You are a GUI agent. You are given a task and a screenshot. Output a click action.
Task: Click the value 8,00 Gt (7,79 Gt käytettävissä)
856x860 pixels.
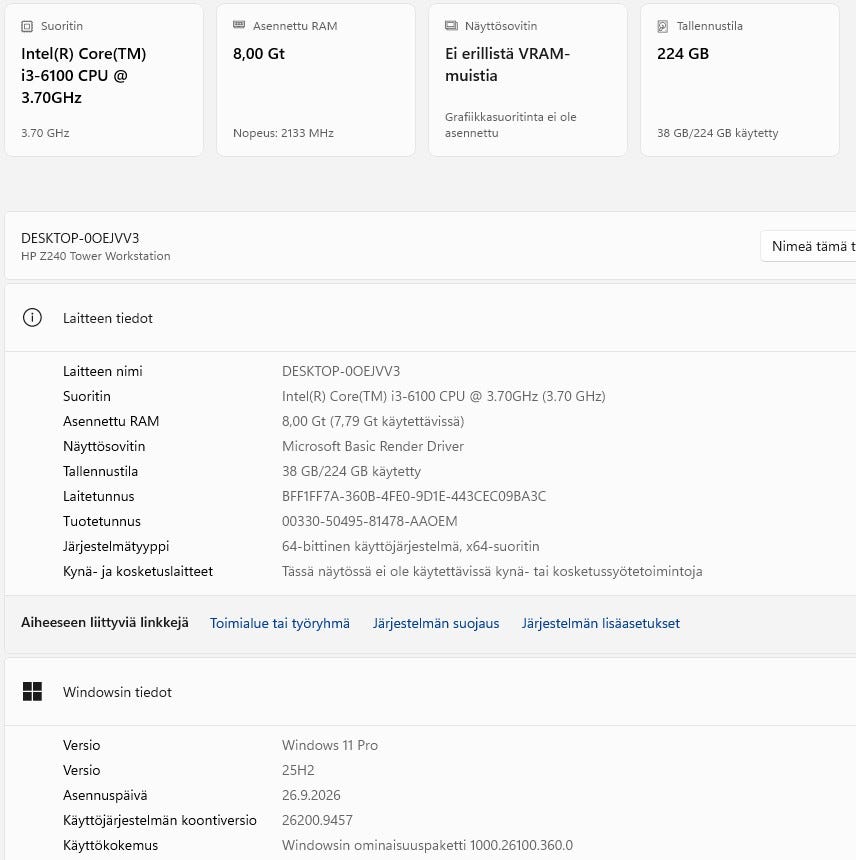(x=373, y=421)
